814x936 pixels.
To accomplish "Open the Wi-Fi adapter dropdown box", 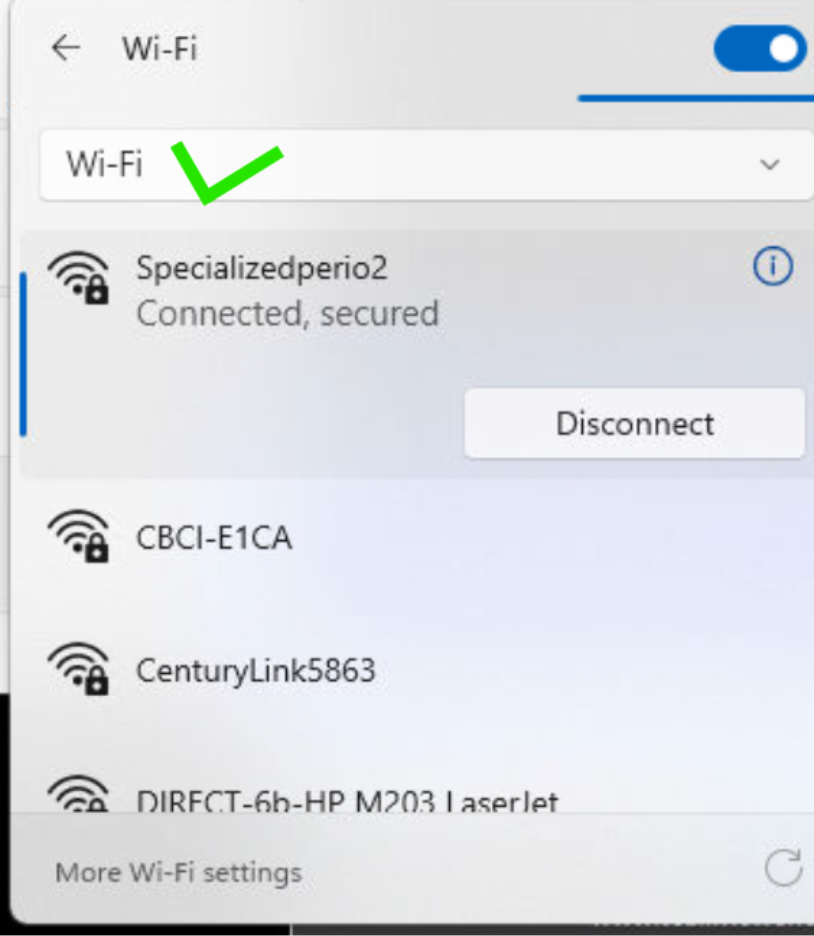I will click(426, 165).
